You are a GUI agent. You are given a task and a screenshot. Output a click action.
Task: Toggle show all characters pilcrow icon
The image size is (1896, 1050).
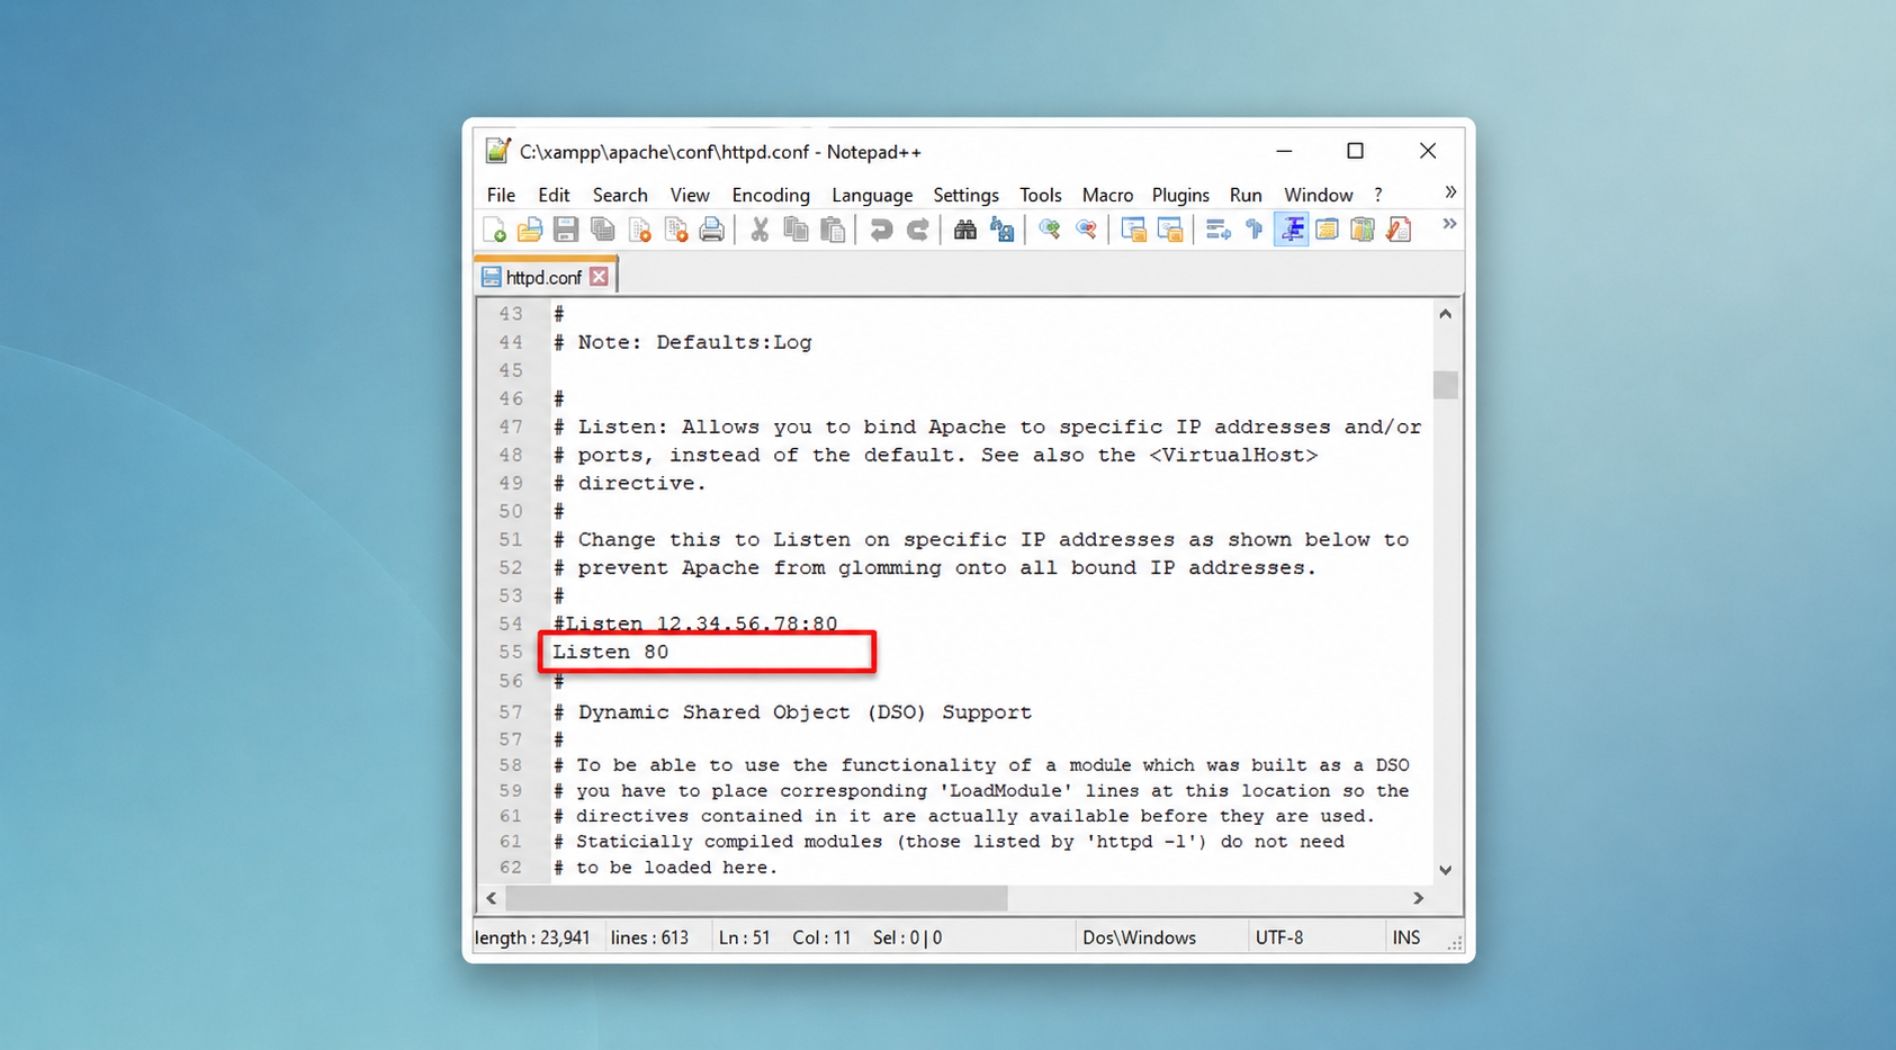1254,230
